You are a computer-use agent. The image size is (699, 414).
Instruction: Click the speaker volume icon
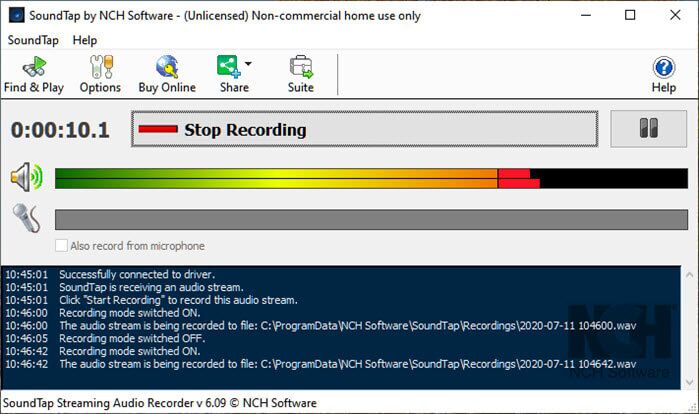coord(27,179)
